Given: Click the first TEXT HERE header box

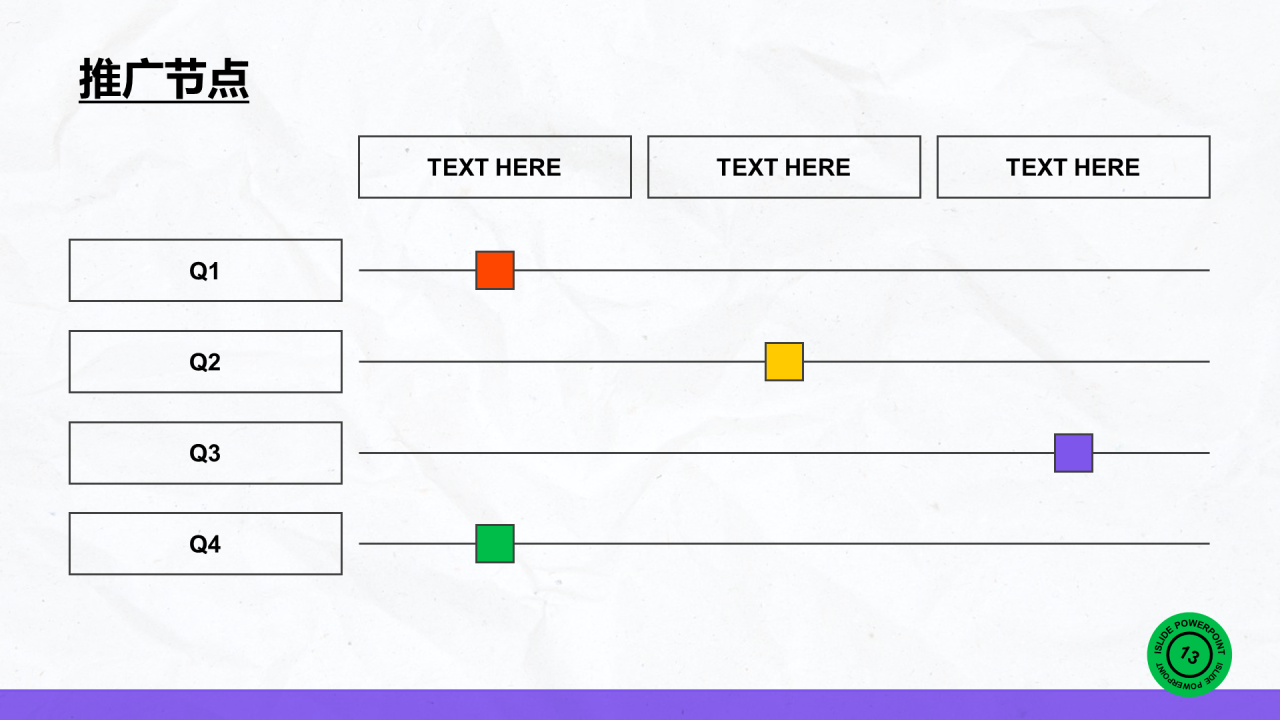Looking at the screenshot, I should 495,167.
